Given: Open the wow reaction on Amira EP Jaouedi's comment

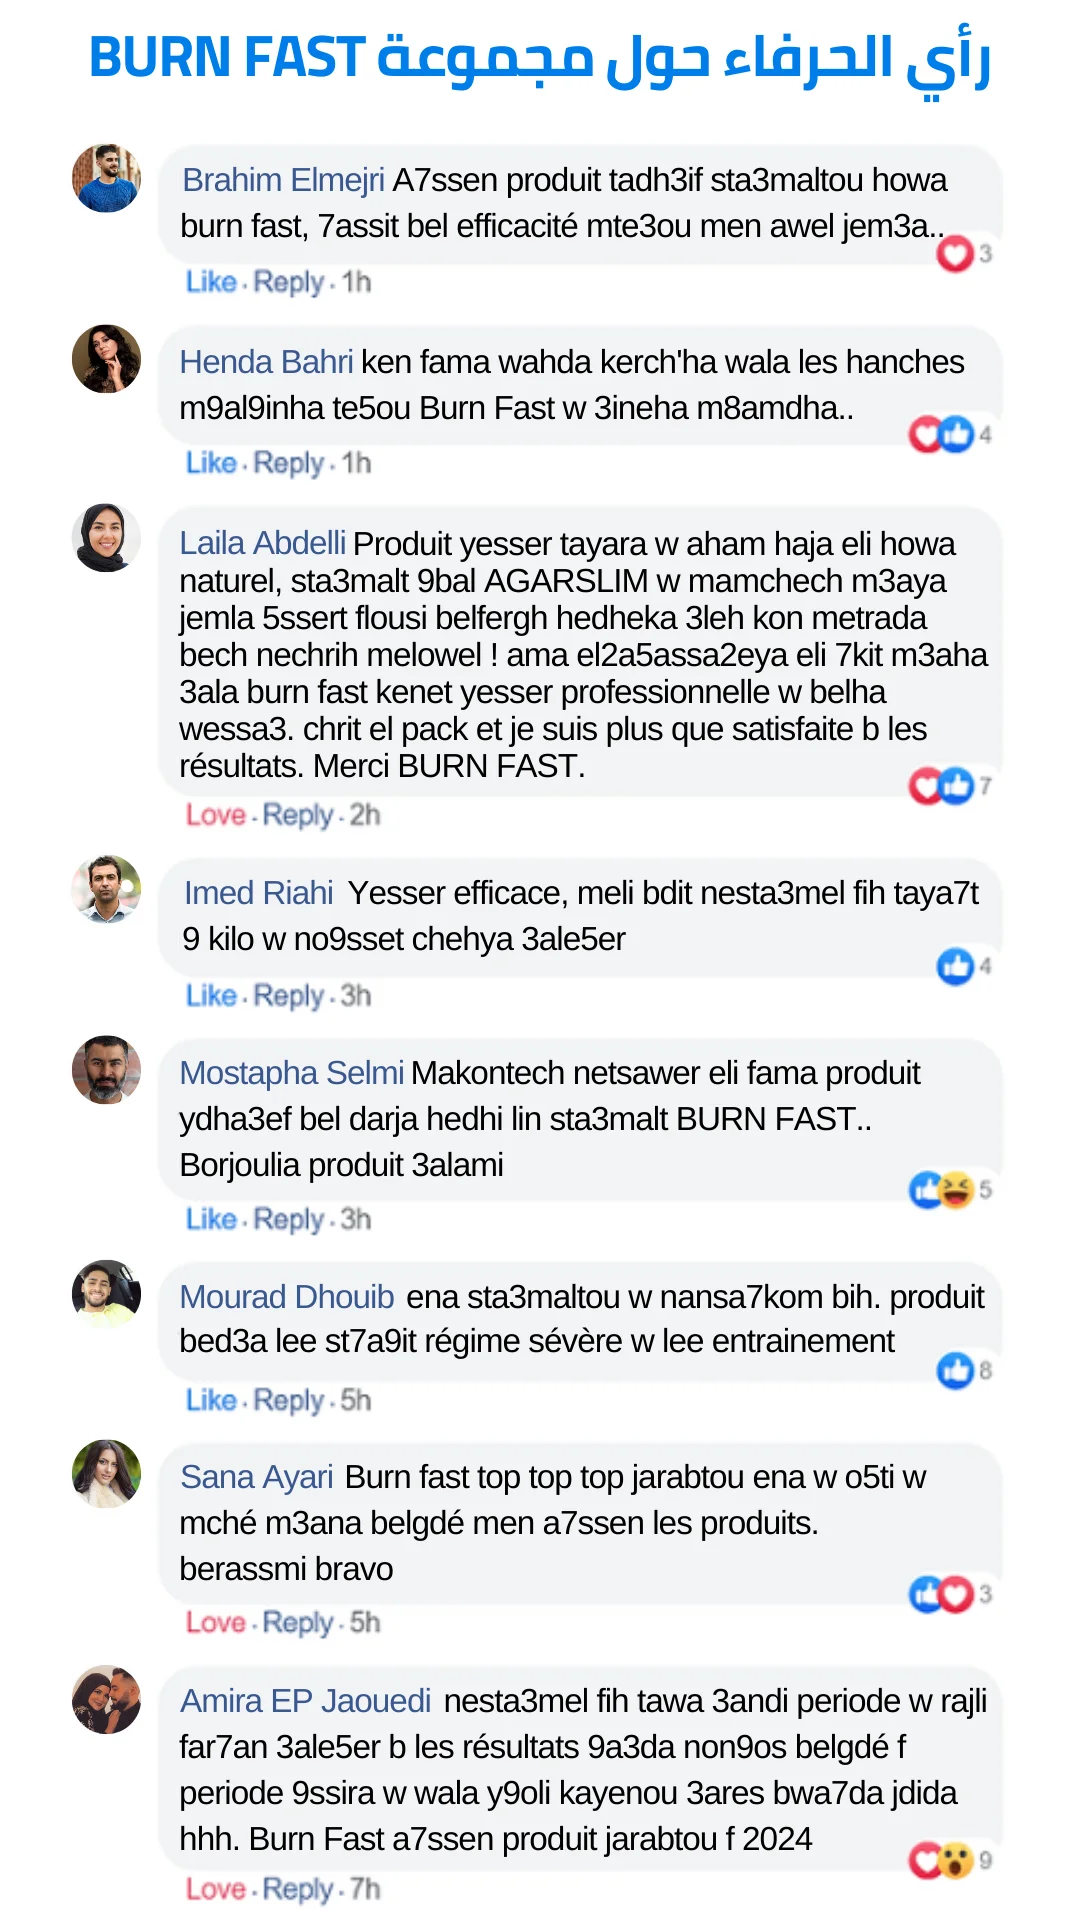Looking at the screenshot, I should pos(957,1860).
